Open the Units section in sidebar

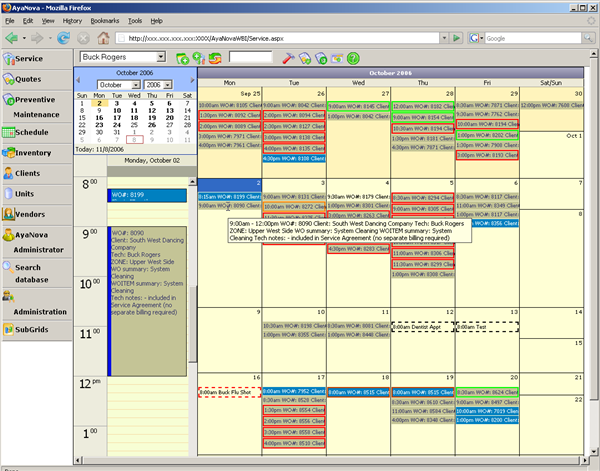[x=37, y=194]
